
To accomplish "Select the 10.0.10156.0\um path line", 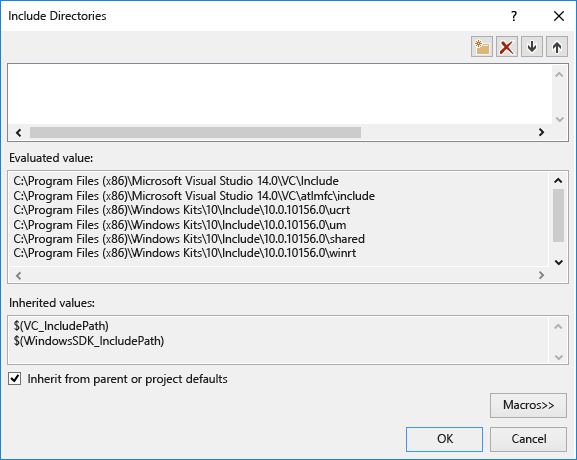I will point(180,224).
